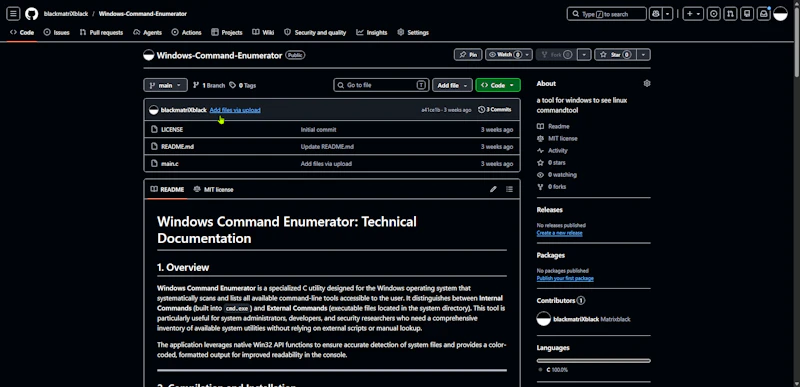The height and width of the screenshot is (387, 800).
Task: Open the LICENSE file
Action: 172,130
